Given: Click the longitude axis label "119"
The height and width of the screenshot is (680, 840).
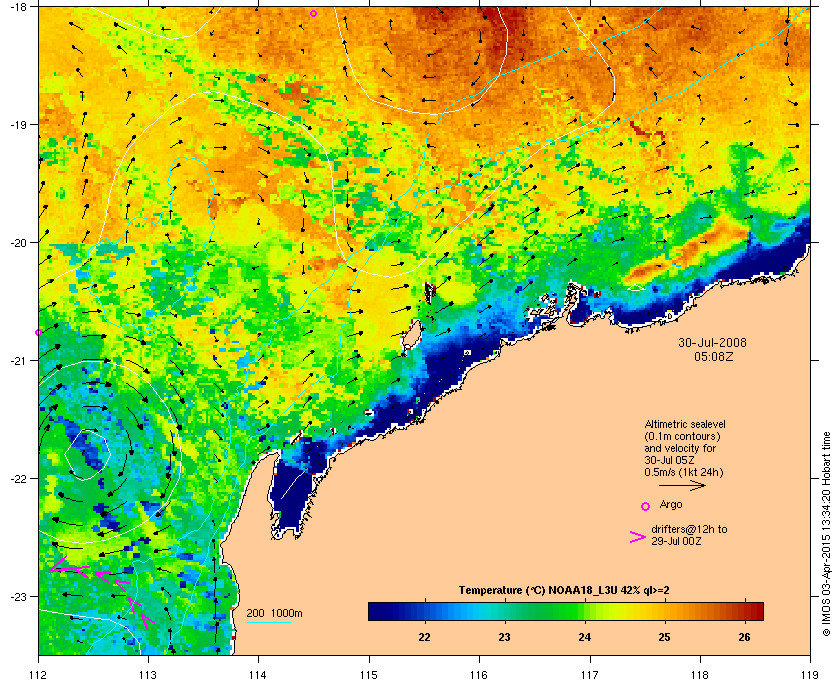Looking at the screenshot, I should (x=810, y=675).
